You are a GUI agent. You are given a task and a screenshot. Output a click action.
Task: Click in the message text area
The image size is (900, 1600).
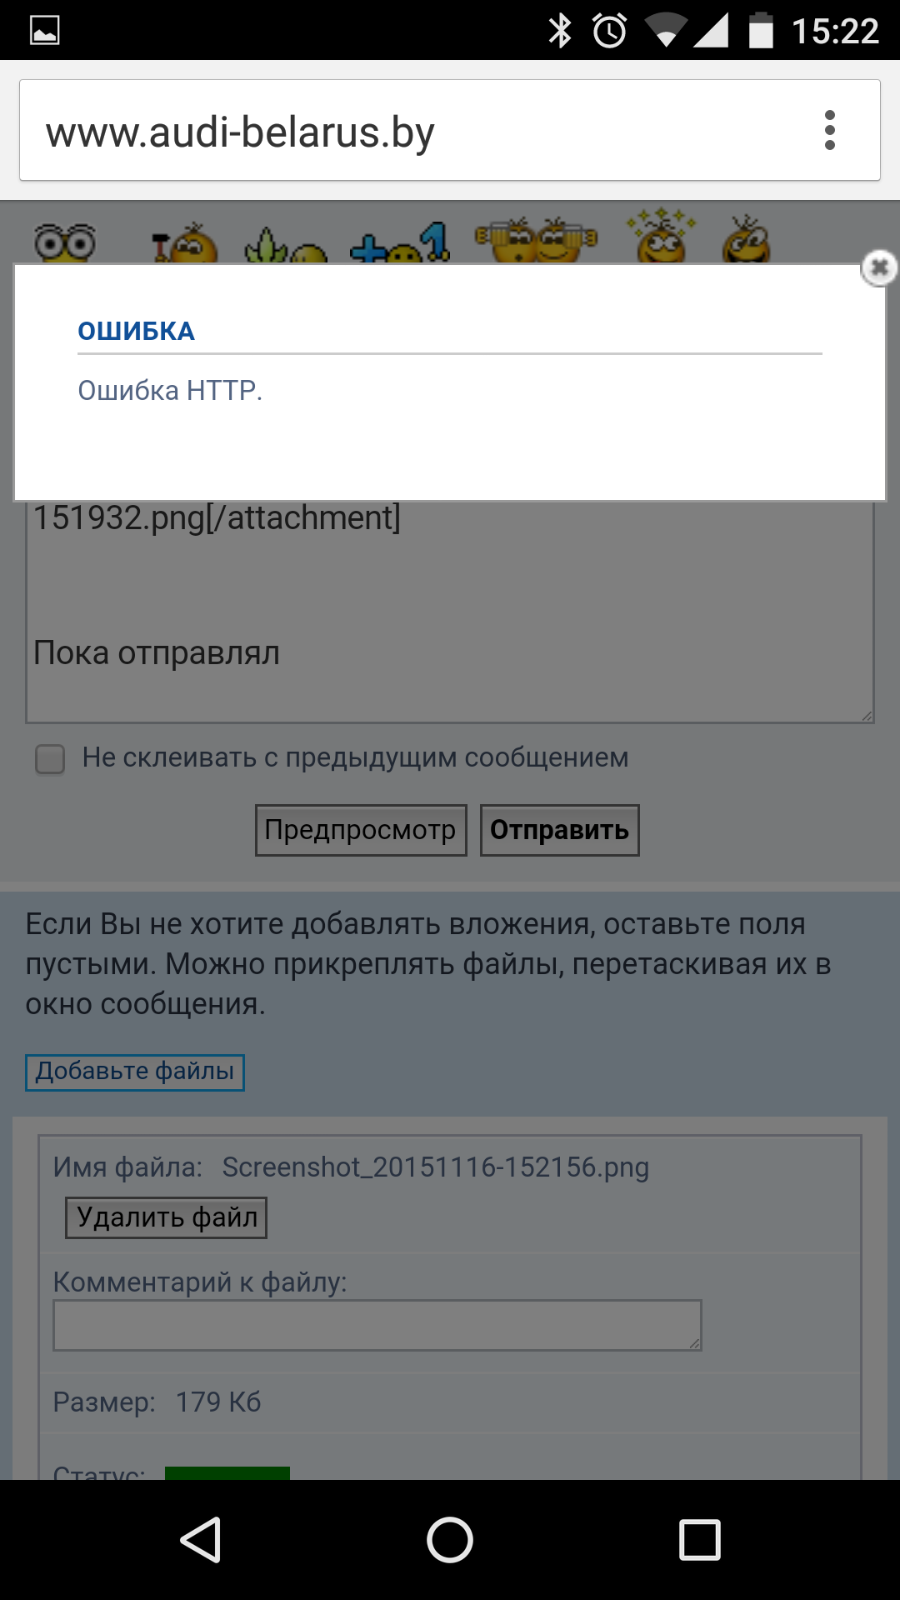coord(450,610)
